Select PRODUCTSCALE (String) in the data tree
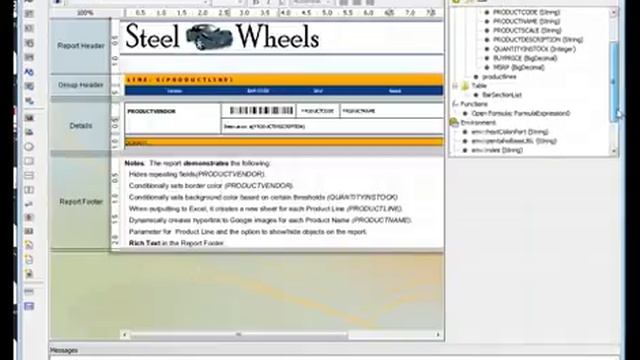Viewport: 640px width, 360px height. coord(527,31)
